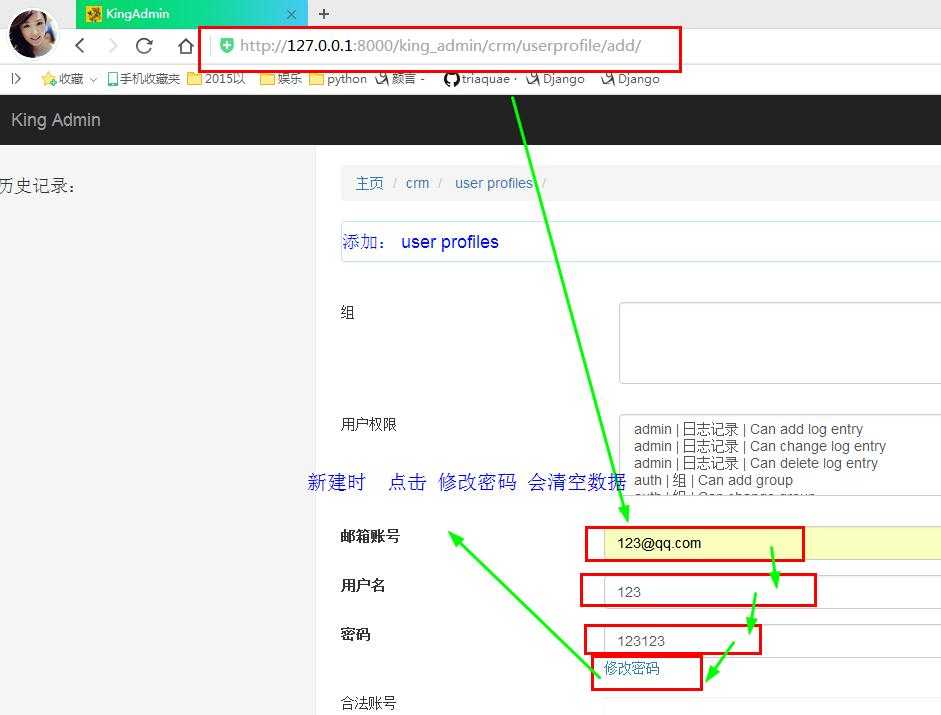Open the triaquae GitHub bookmark

[x=479, y=79]
